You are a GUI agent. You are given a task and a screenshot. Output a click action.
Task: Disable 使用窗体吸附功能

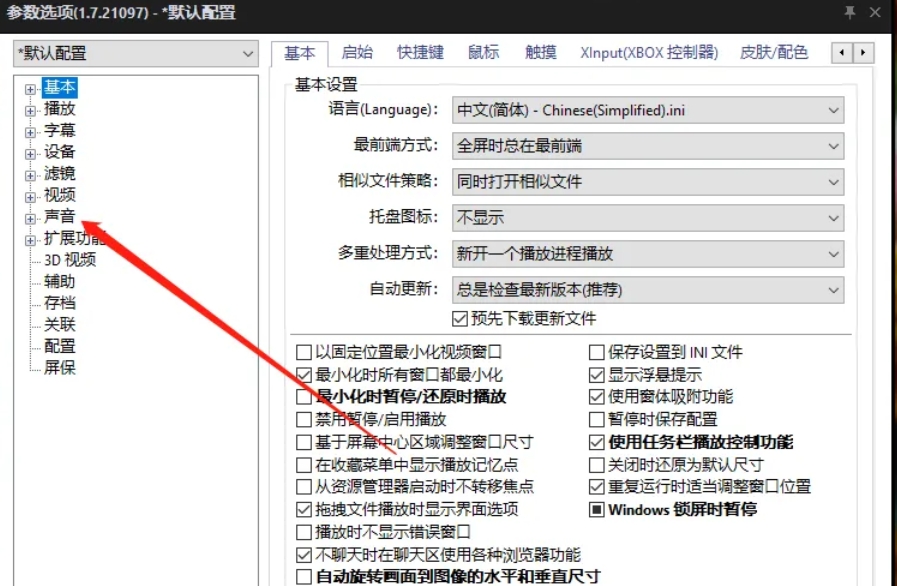coord(594,399)
